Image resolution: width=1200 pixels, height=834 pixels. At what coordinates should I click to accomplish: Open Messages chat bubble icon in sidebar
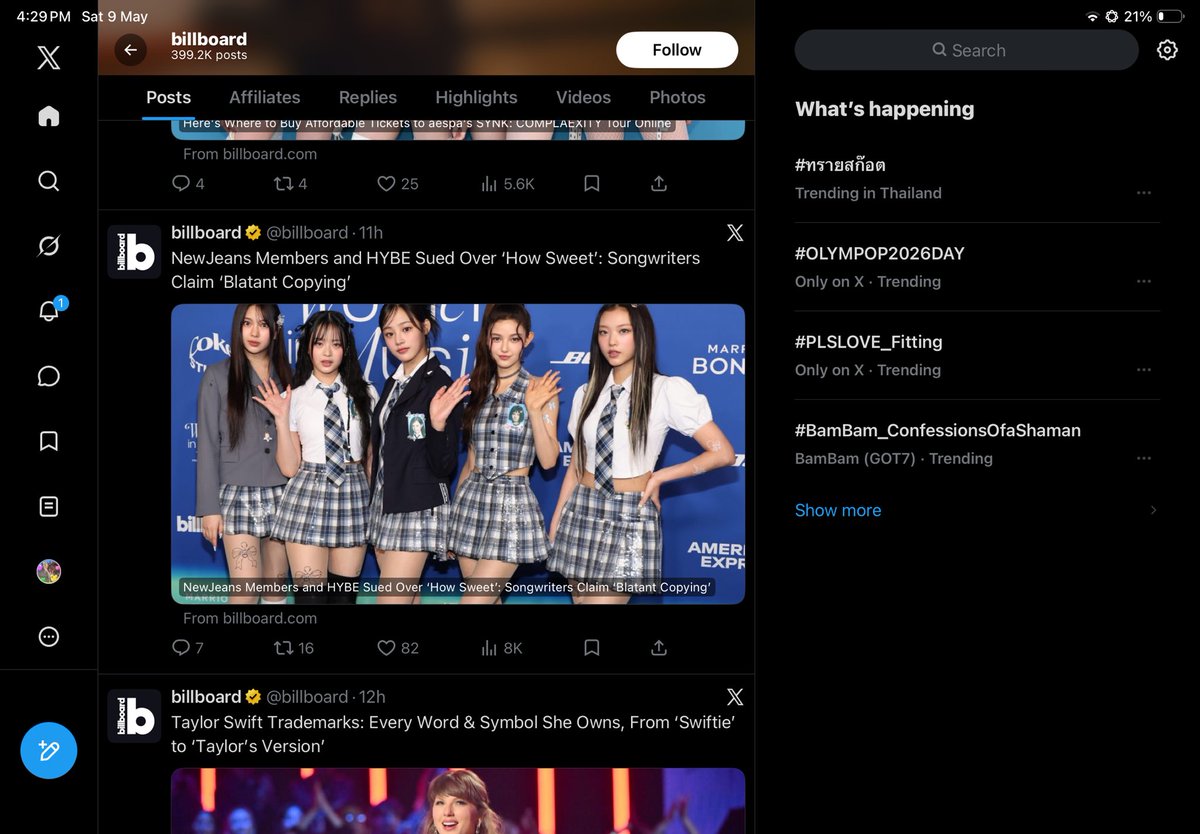pos(48,376)
